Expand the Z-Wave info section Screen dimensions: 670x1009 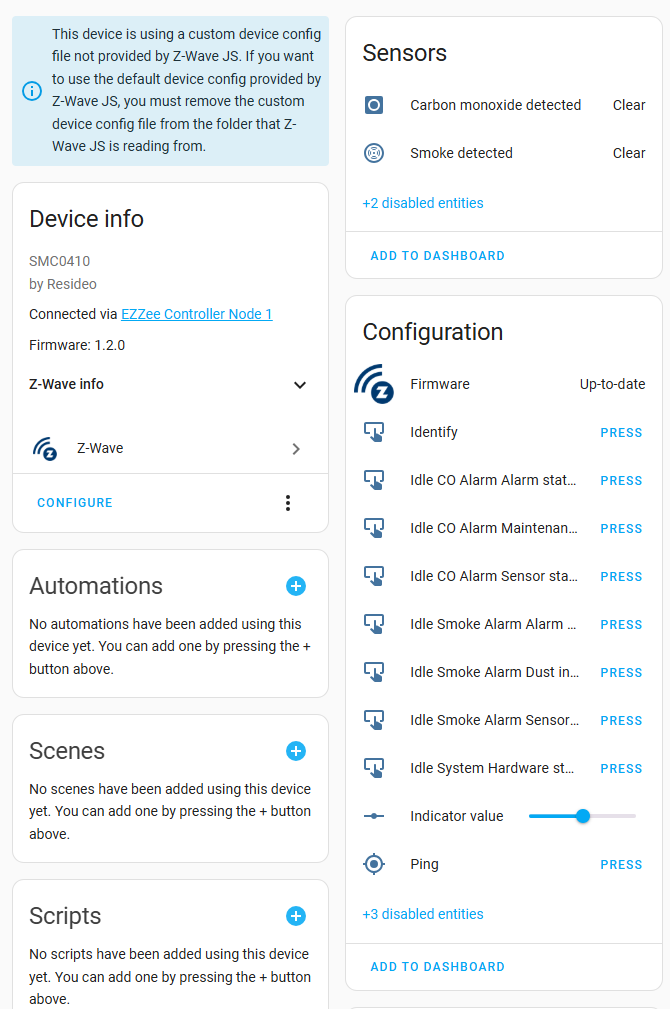point(168,385)
